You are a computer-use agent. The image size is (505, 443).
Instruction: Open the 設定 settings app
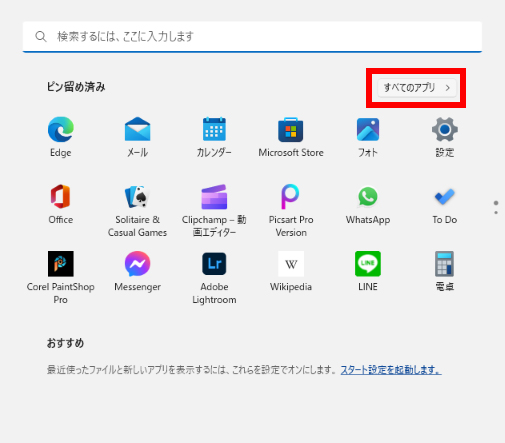tap(445, 137)
